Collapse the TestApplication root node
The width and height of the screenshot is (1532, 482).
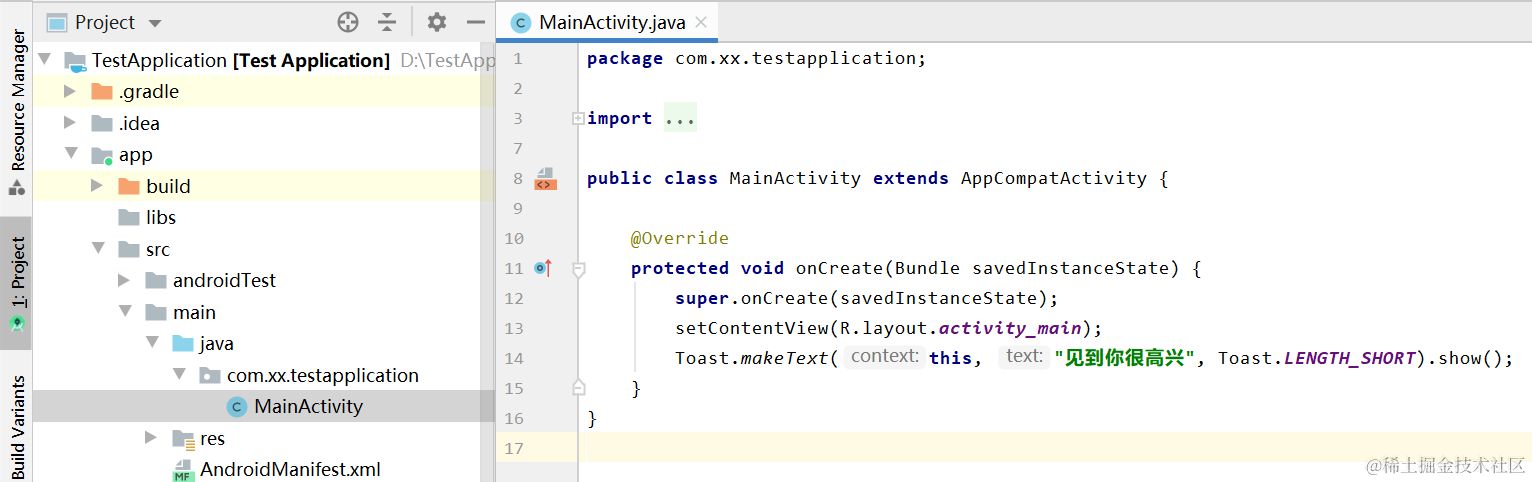click(44, 60)
